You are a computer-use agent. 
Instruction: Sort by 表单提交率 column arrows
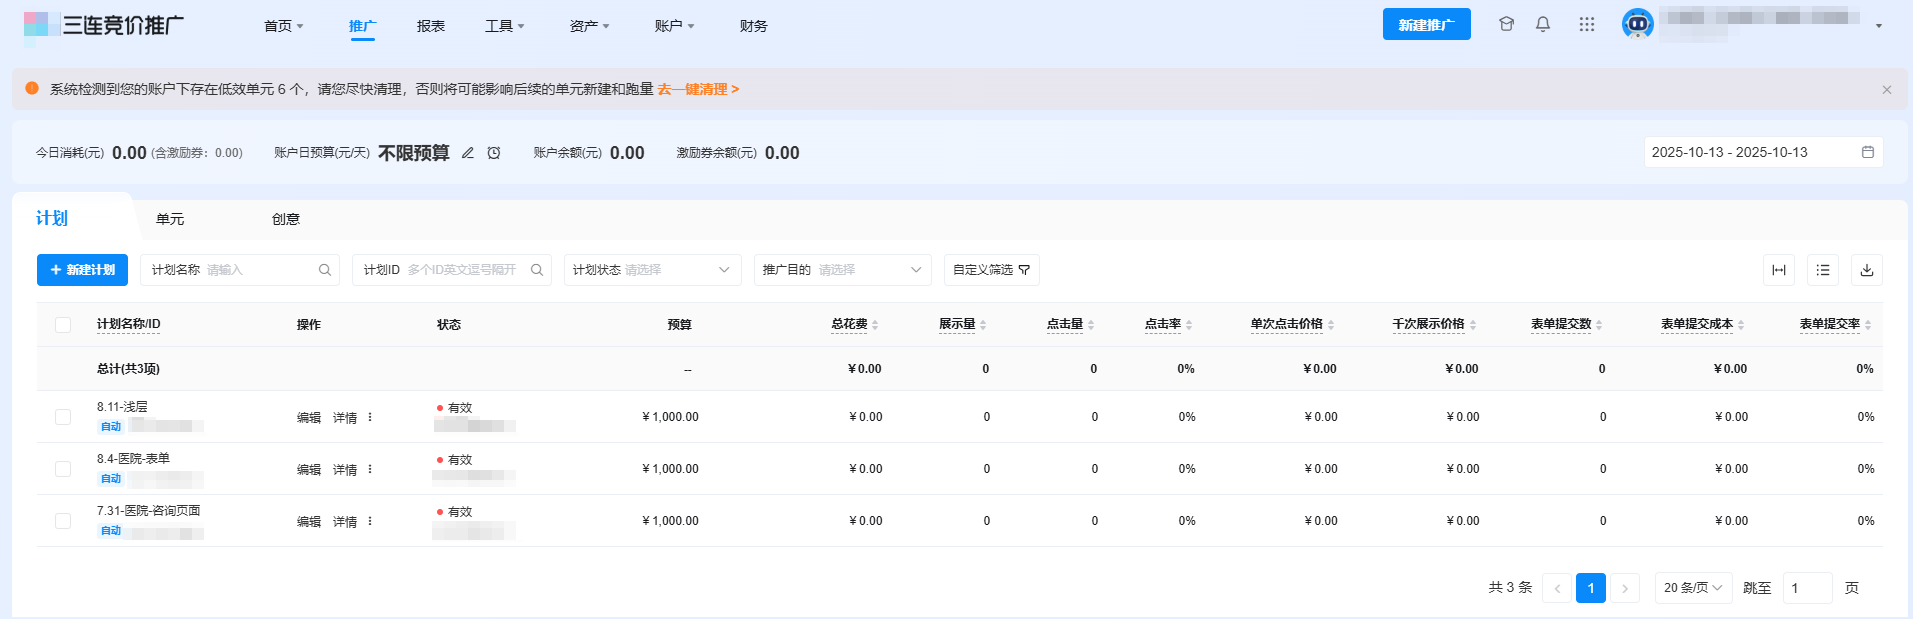pyautogui.click(x=1868, y=325)
